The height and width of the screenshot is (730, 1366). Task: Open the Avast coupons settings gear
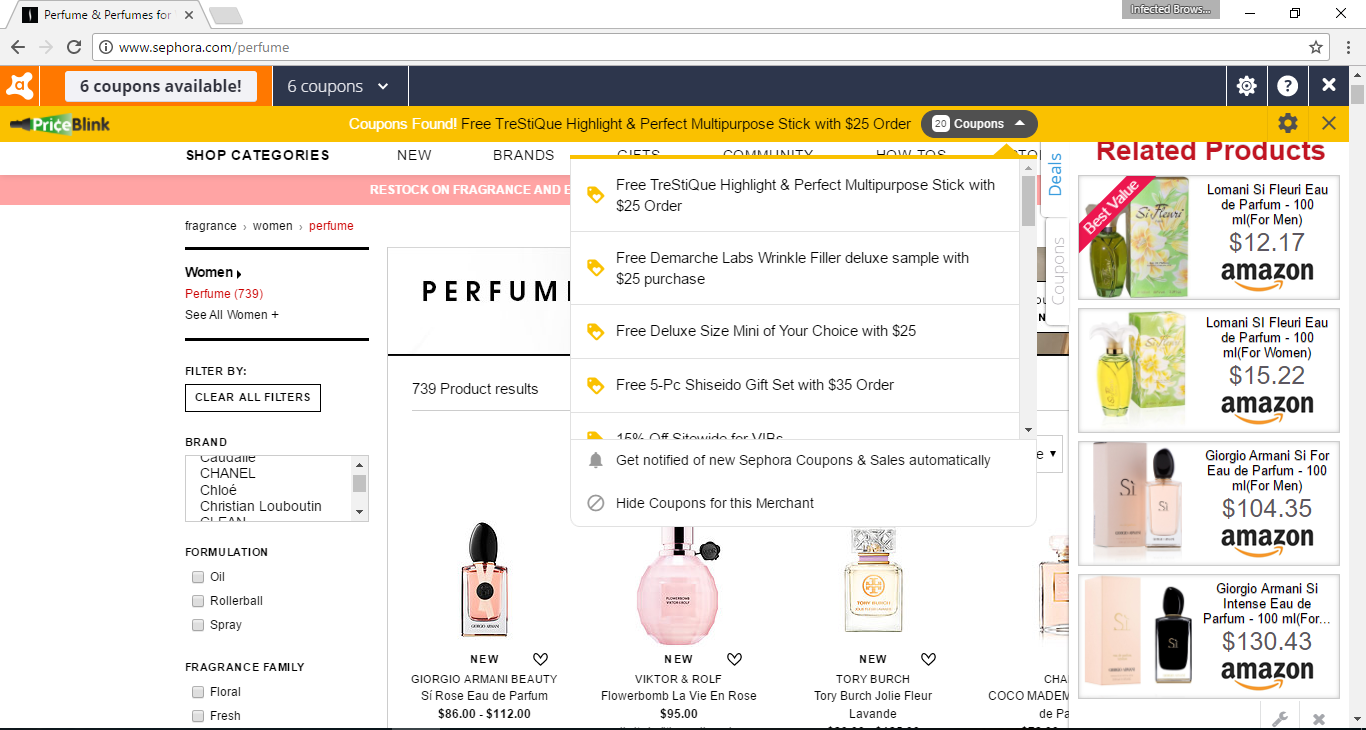(1246, 85)
